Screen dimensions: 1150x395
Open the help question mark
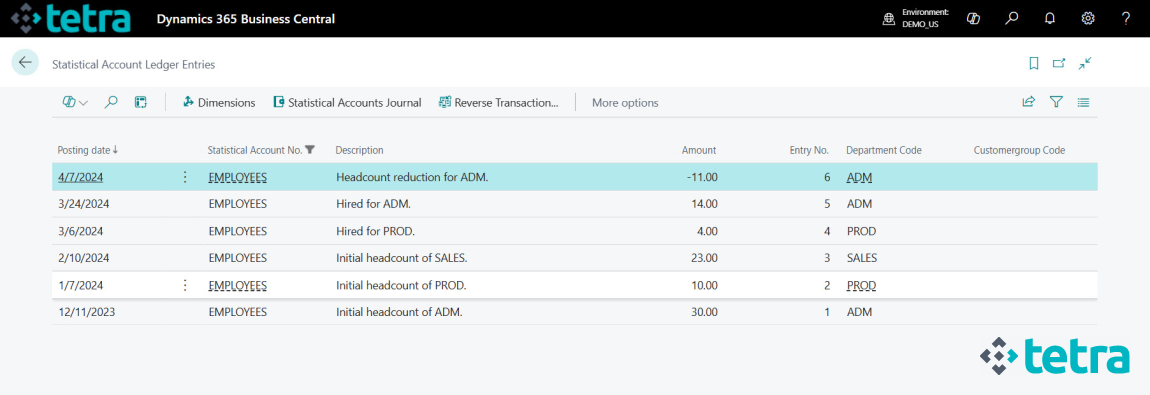tap(1126, 19)
